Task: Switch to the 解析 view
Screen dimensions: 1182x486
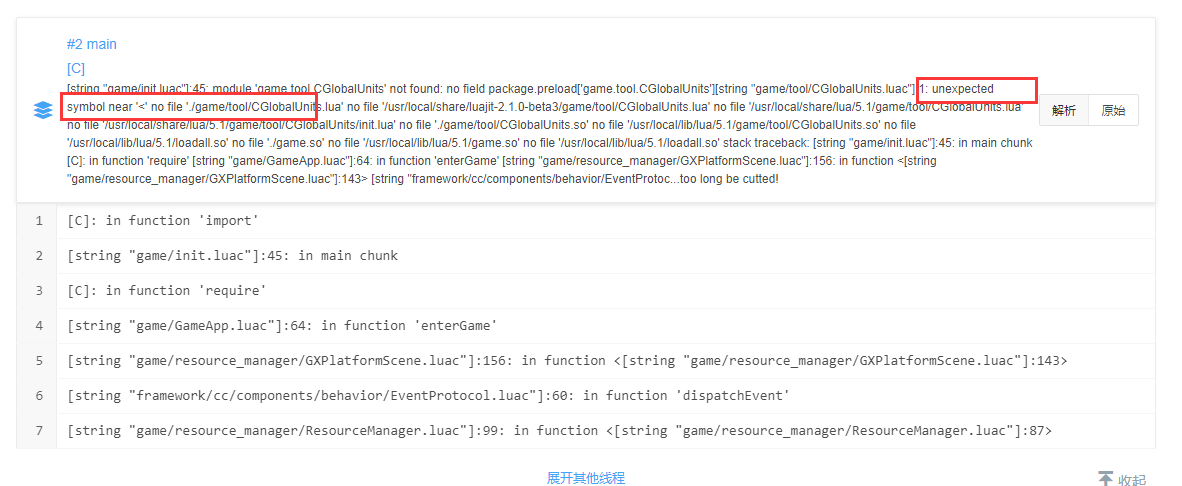Action: click(x=1064, y=110)
